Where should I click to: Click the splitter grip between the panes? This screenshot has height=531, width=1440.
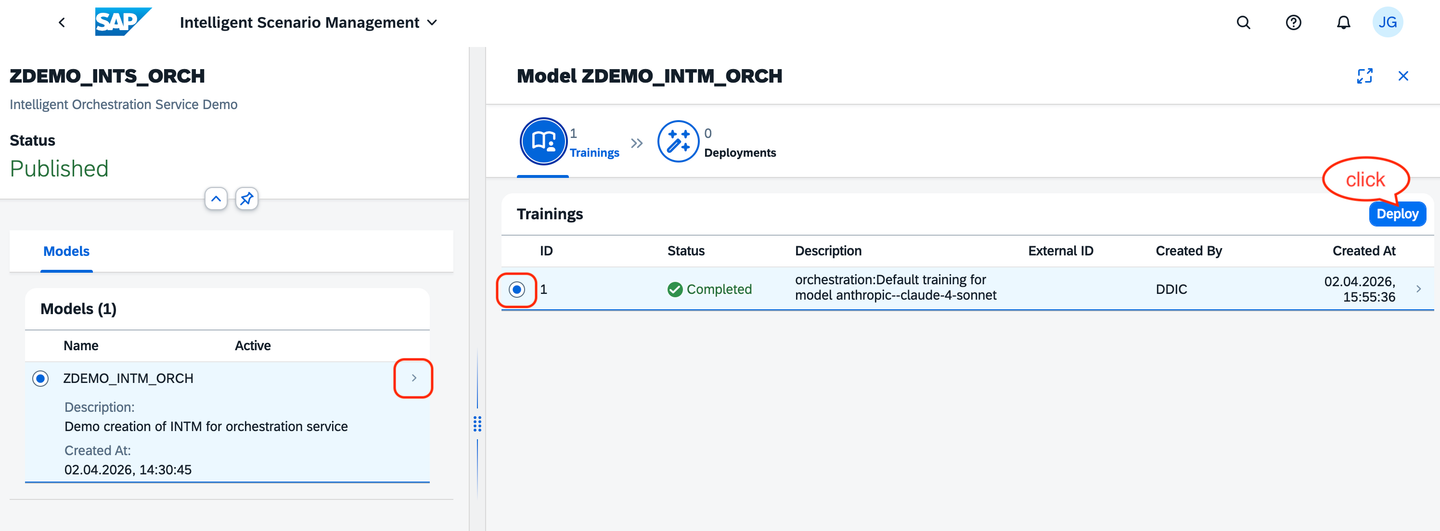pos(477,424)
